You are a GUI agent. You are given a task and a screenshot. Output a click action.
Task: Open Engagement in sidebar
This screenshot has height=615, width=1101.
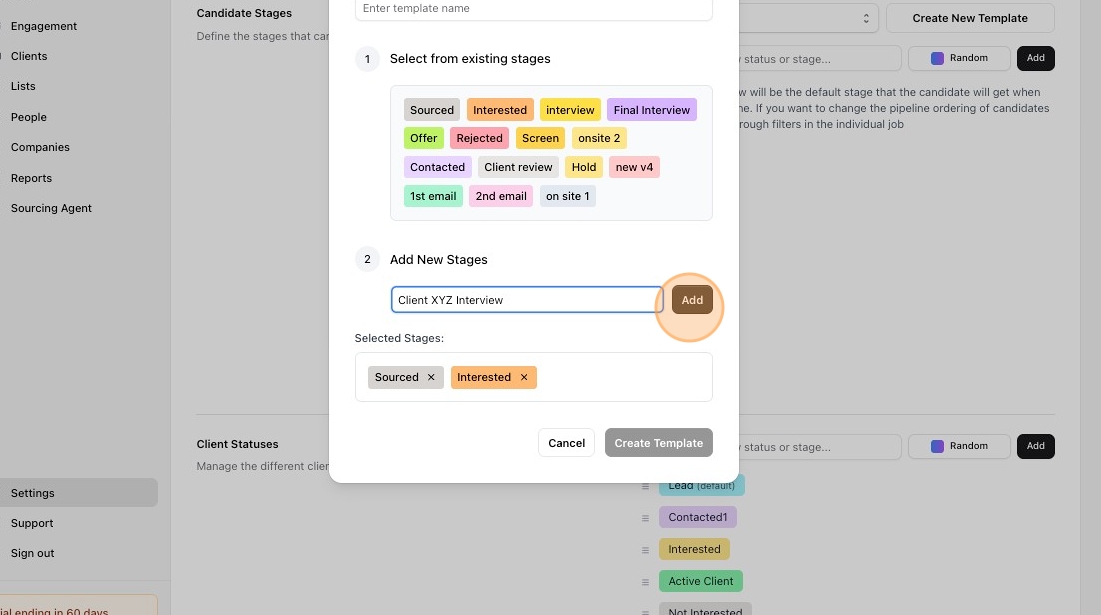point(44,26)
